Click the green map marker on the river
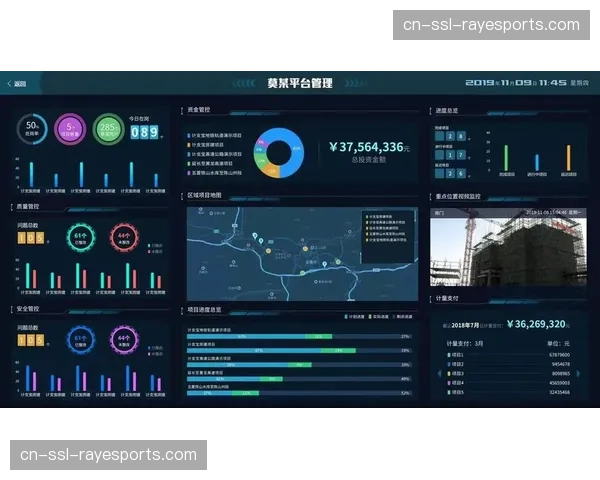 pos(302,273)
